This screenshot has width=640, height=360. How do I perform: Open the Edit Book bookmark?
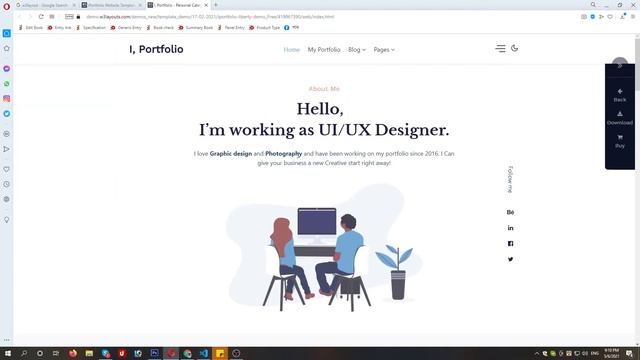(x=31, y=28)
